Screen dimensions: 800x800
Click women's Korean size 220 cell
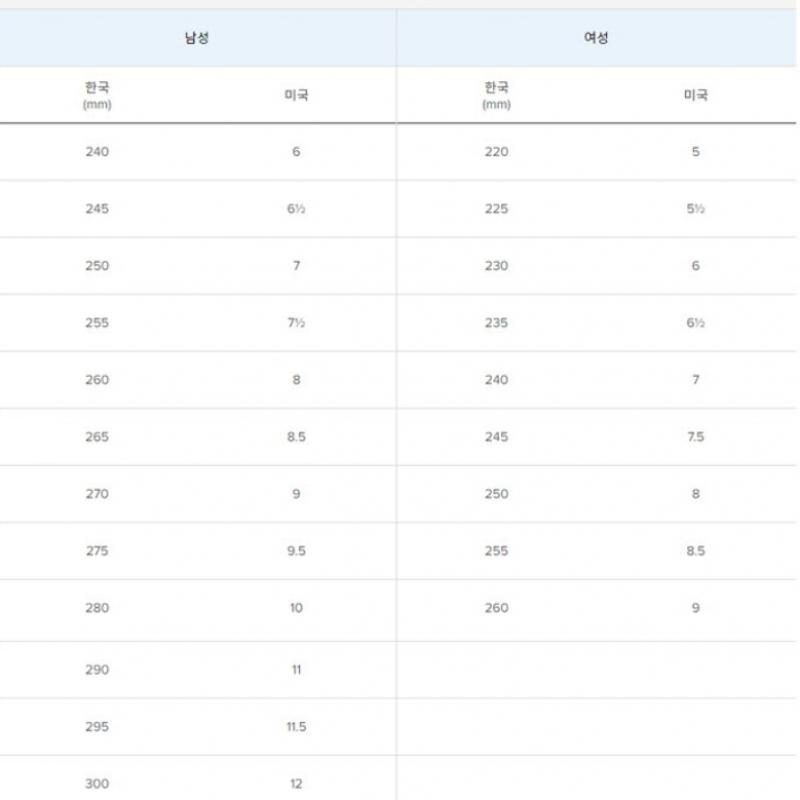(x=496, y=152)
